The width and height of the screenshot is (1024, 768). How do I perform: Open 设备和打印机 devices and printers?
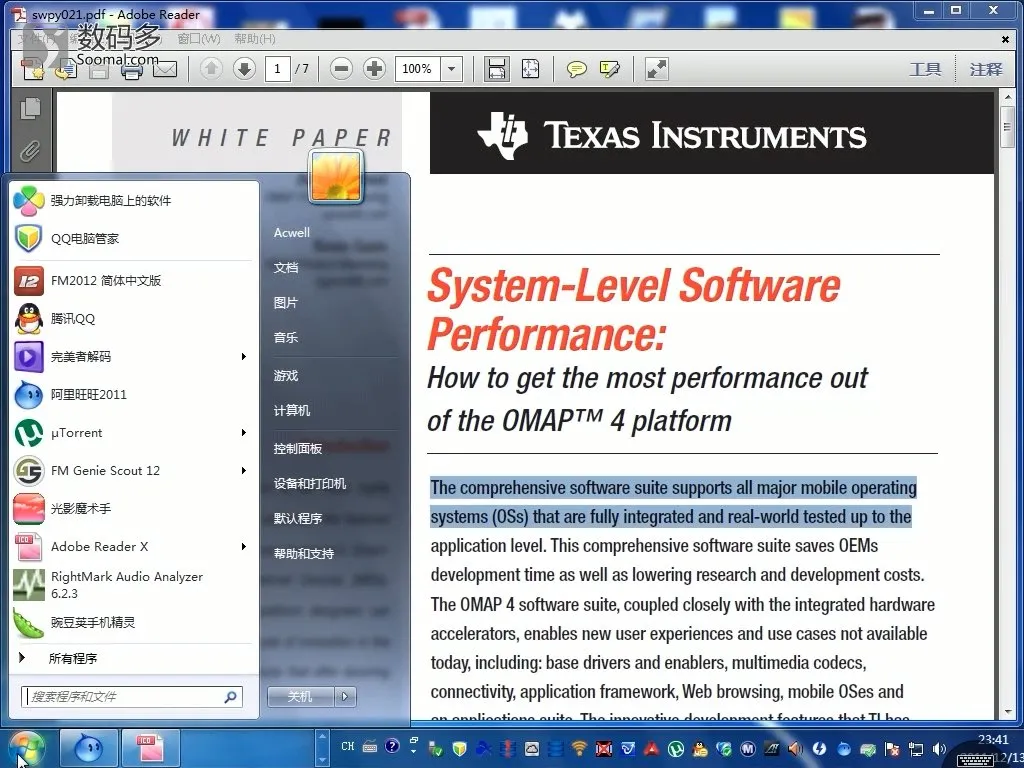[x=310, y=483]
